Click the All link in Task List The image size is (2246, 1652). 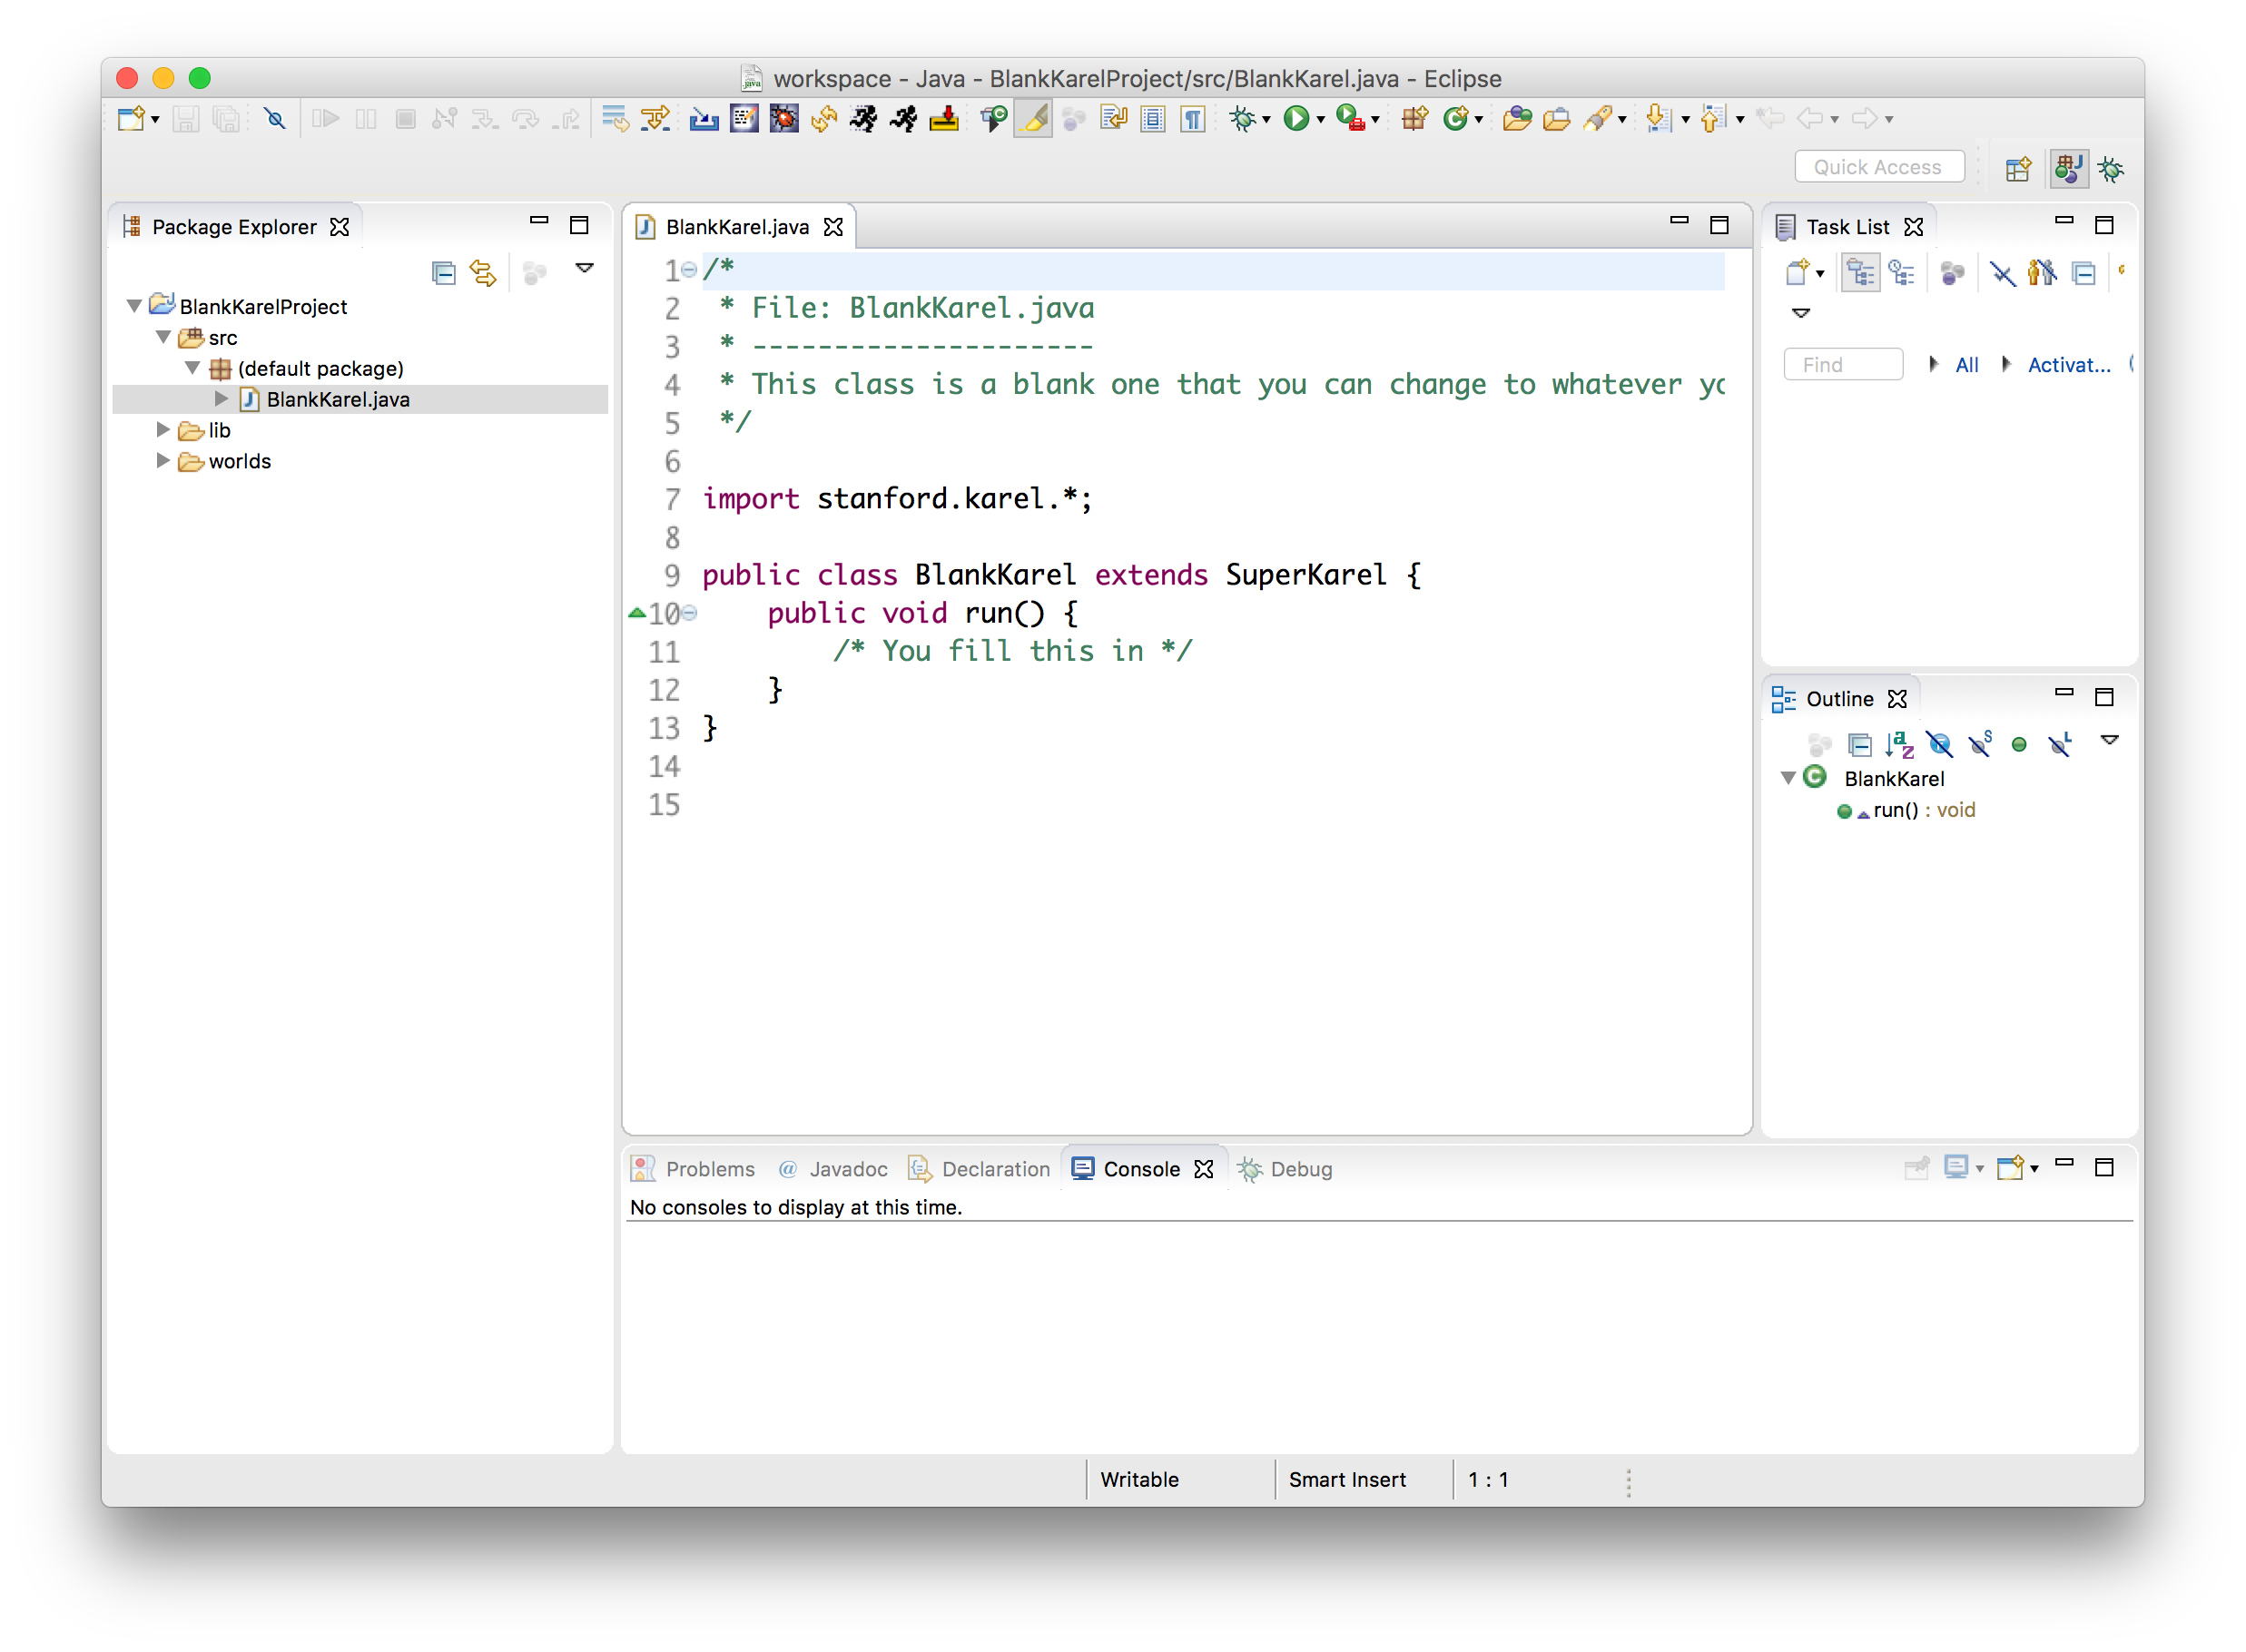click(x=1966, y=365)
